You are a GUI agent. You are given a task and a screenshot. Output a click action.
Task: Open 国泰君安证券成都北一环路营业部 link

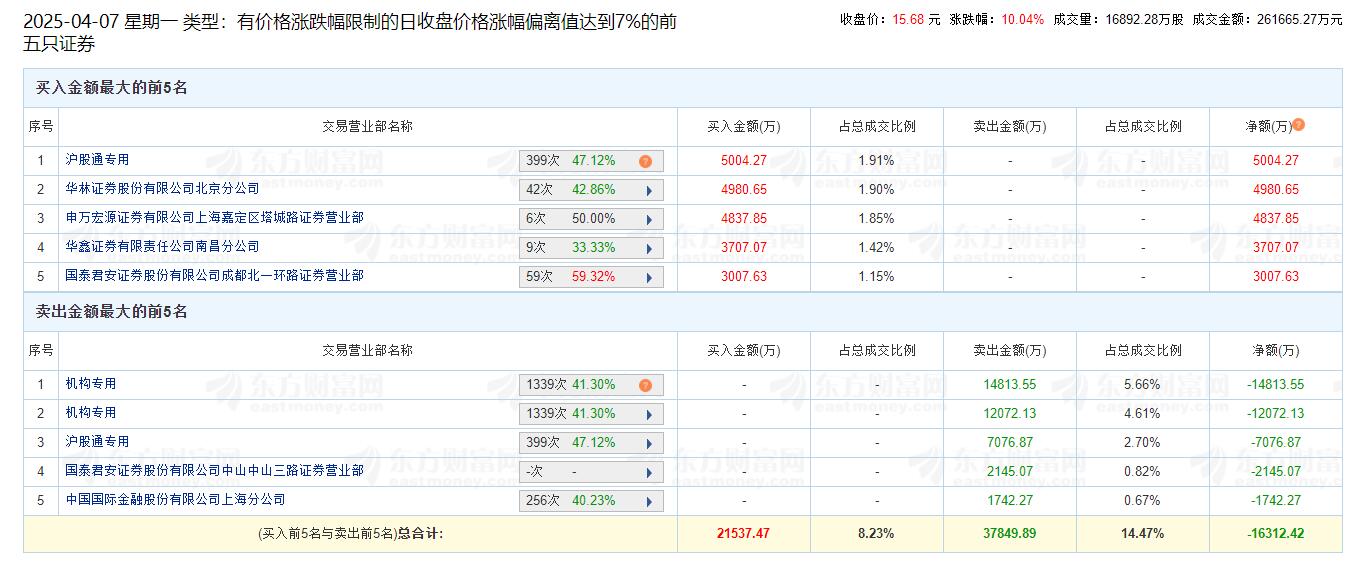pos(214,275)
